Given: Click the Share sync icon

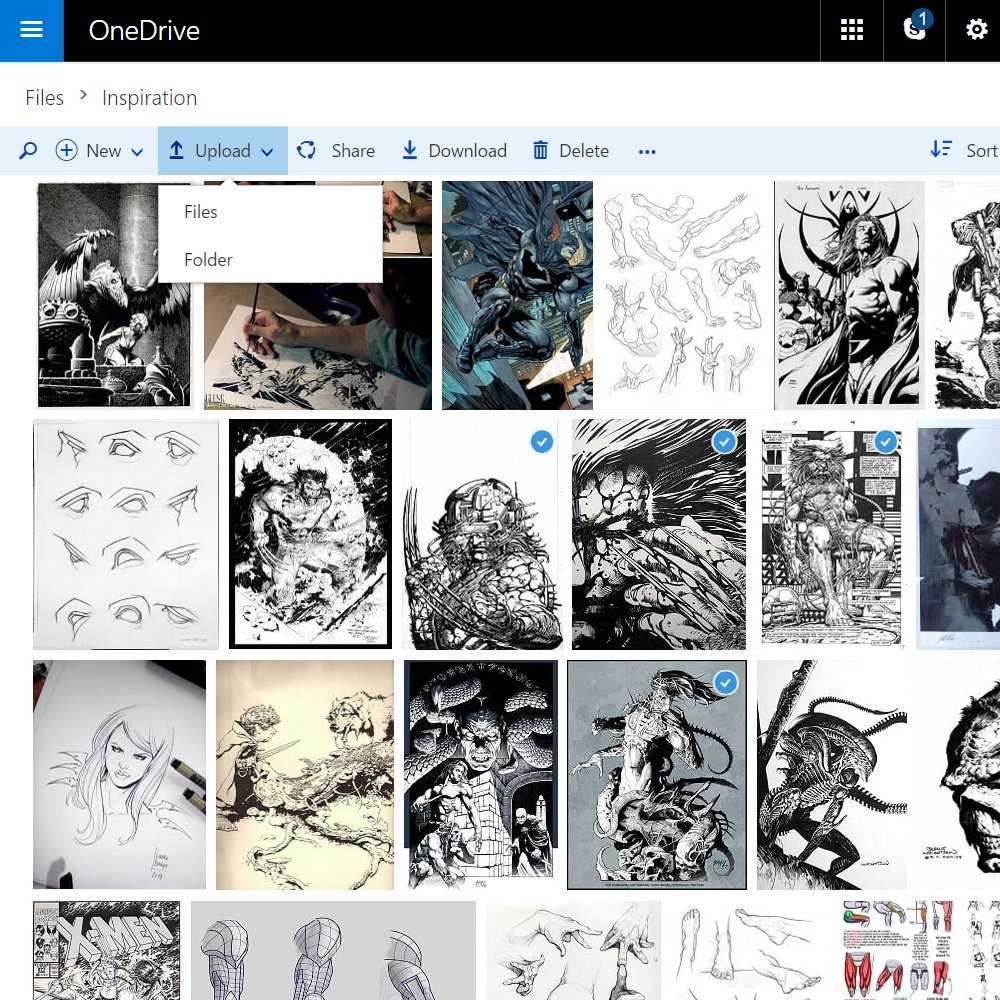Looking at the screenshot, I should pos(306,151).
